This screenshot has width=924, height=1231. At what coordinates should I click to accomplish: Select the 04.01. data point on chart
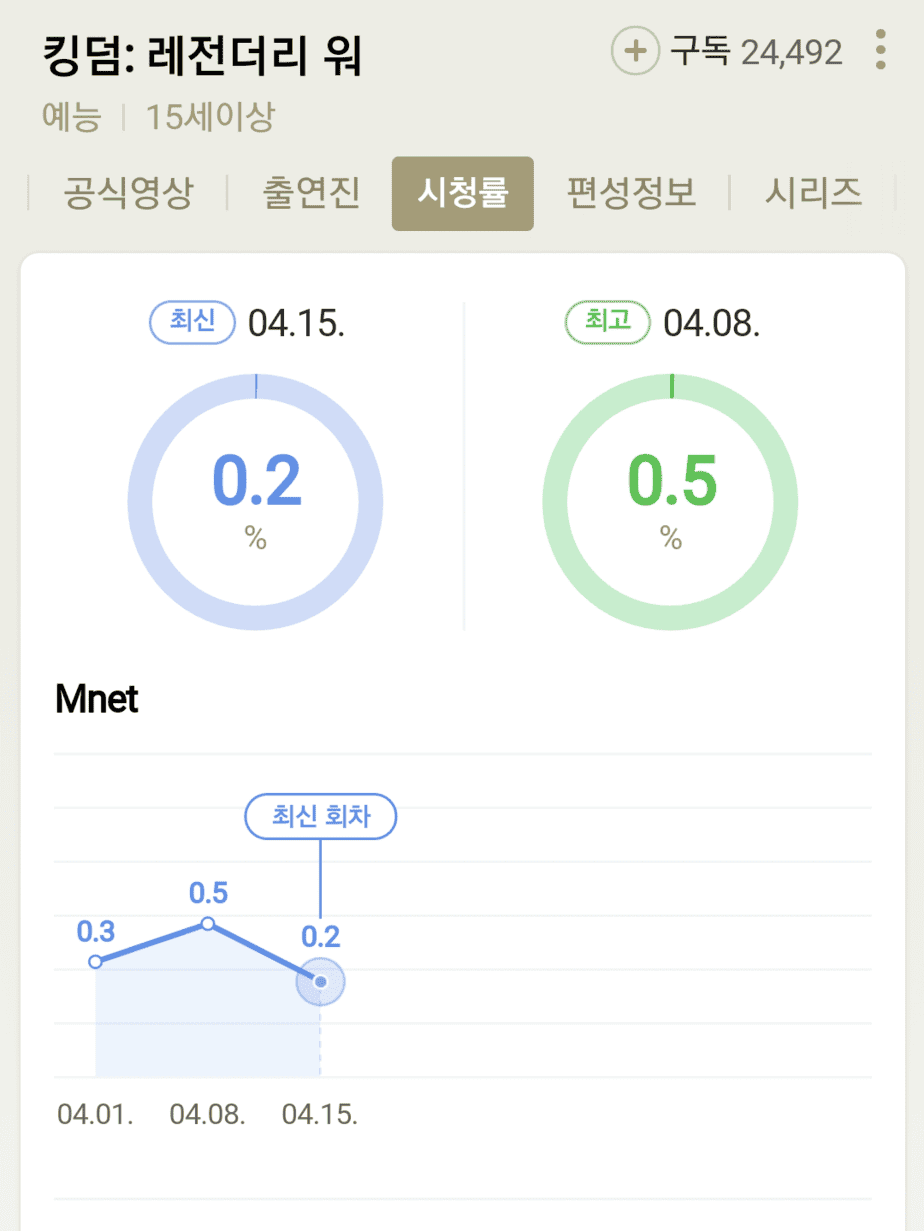[x=96, y=961]
